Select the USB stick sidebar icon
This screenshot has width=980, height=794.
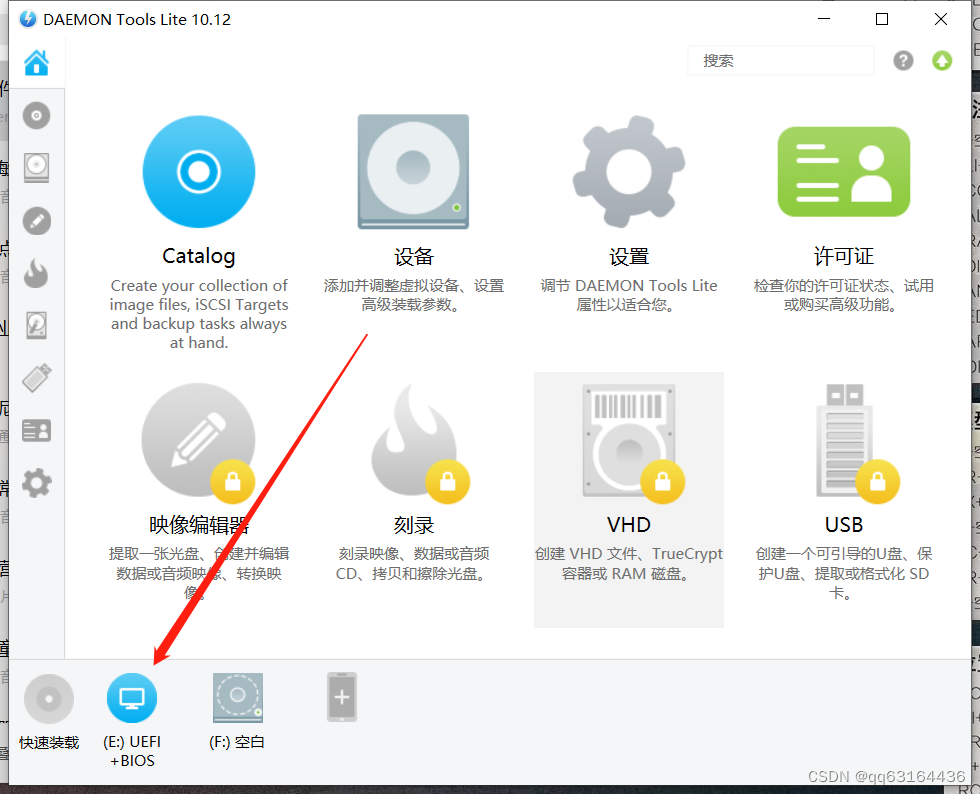(36, 378)
